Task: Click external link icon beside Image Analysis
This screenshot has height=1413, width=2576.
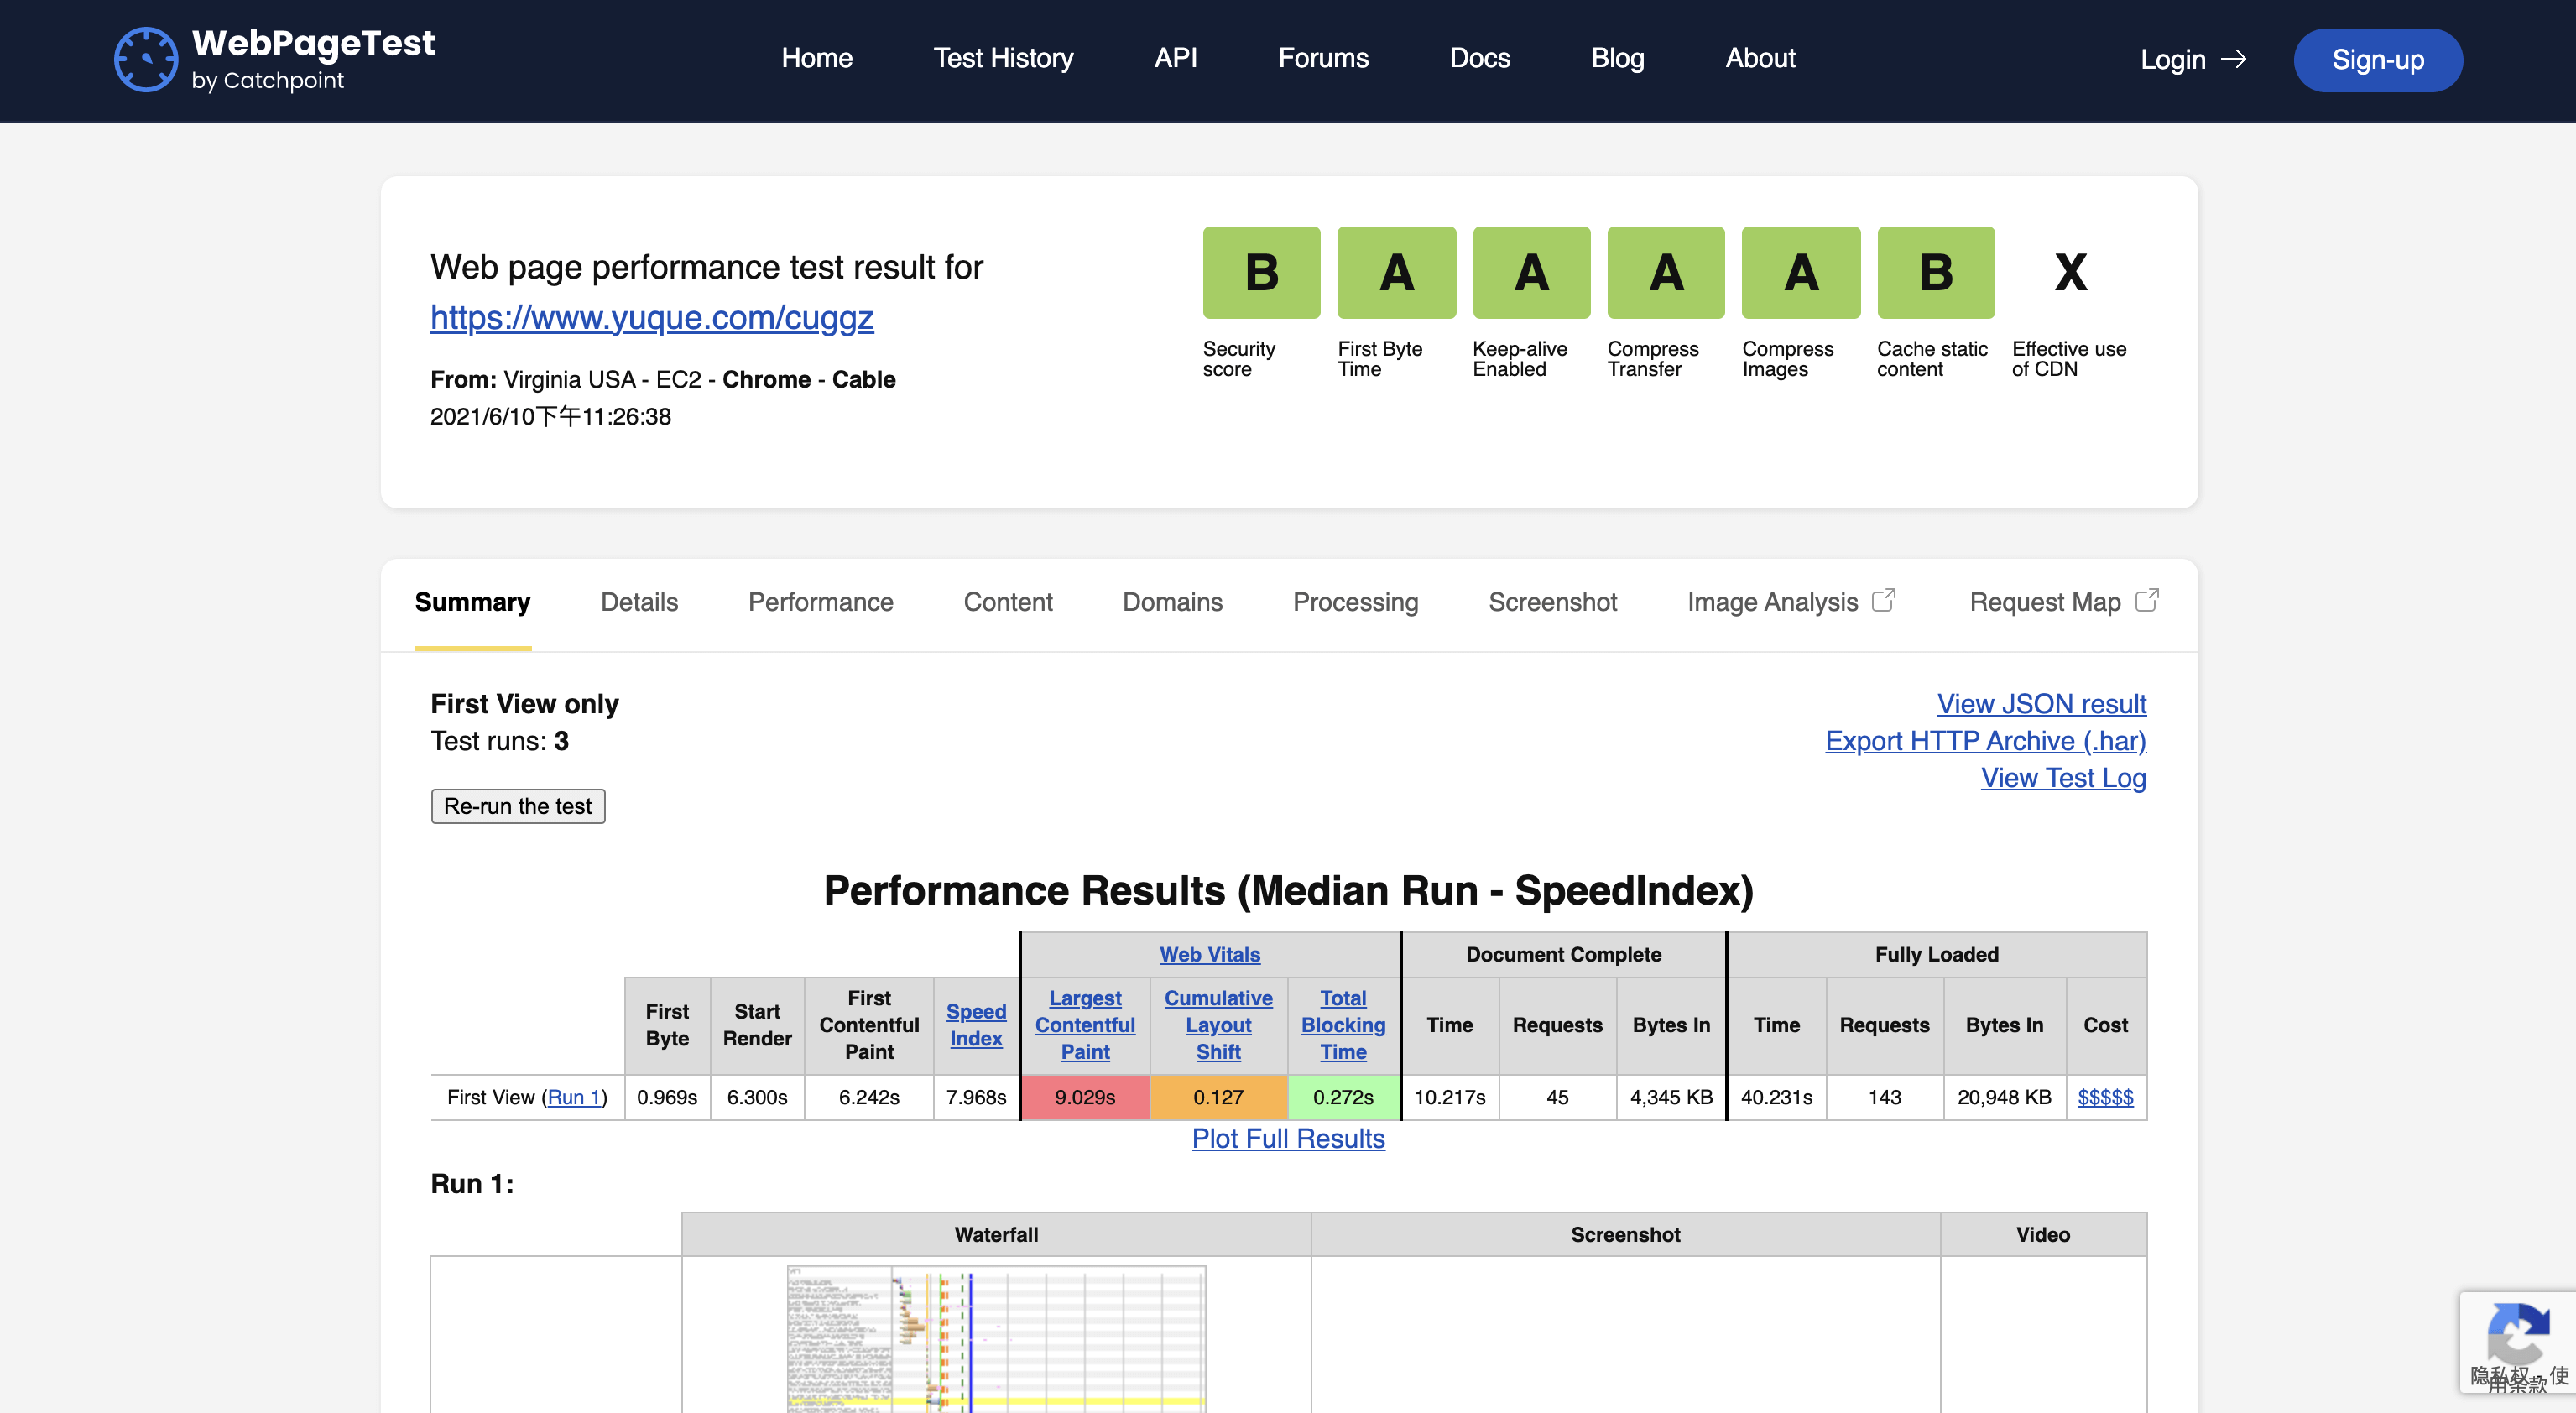Action: click(x=1884, y=600)
